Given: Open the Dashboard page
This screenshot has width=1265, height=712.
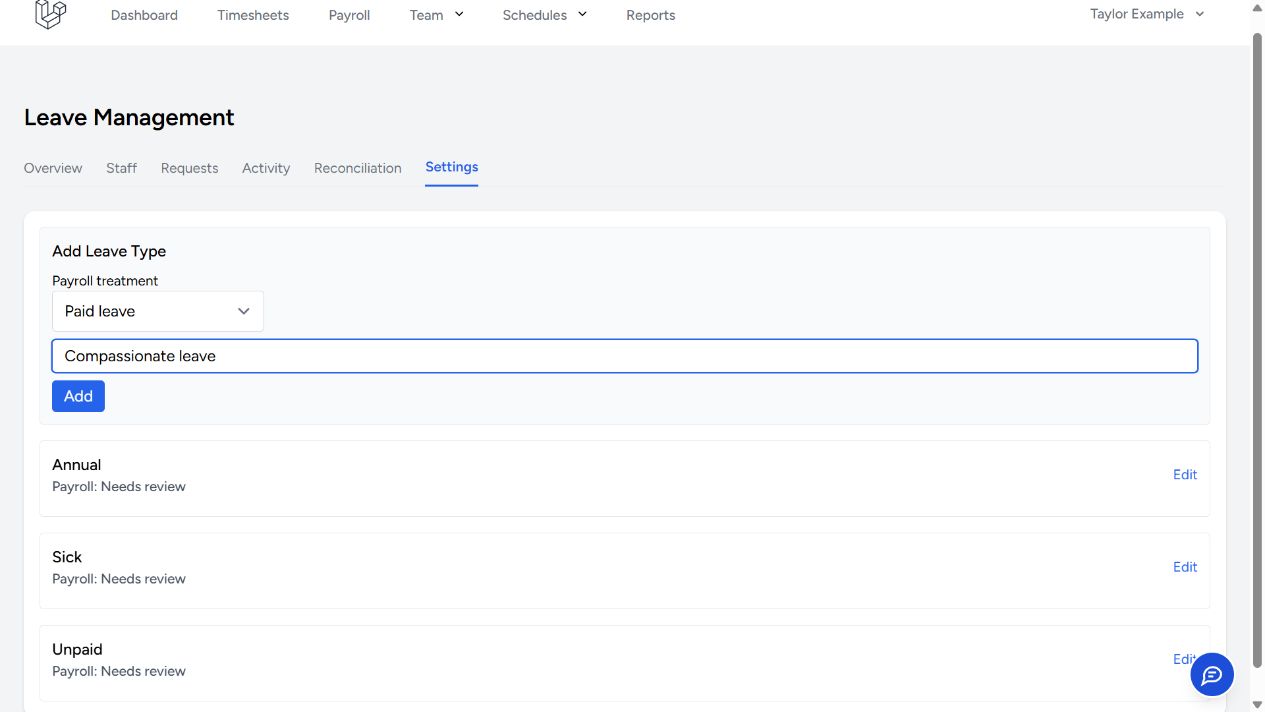Looking at the screenshot, I should [x=144, y=15].
